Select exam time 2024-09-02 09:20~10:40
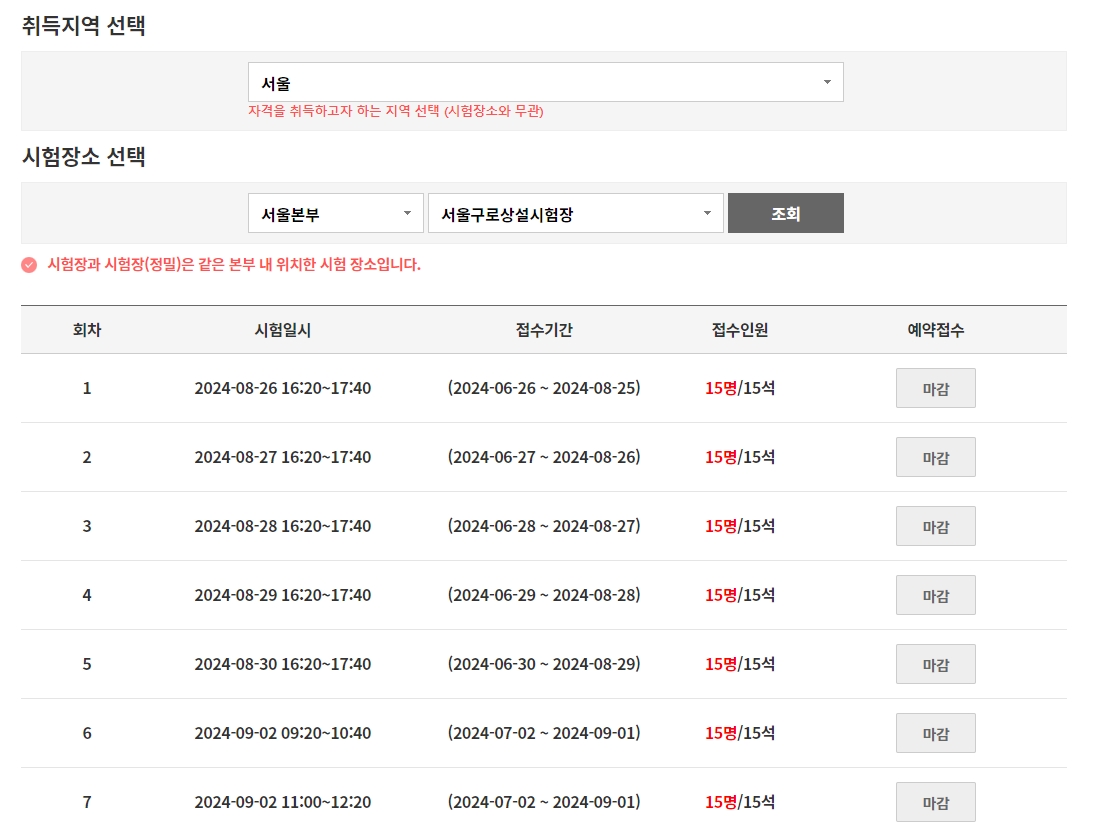Image resolution: width=1097 pixels, height=832 pixels. [x=283, y=733]
